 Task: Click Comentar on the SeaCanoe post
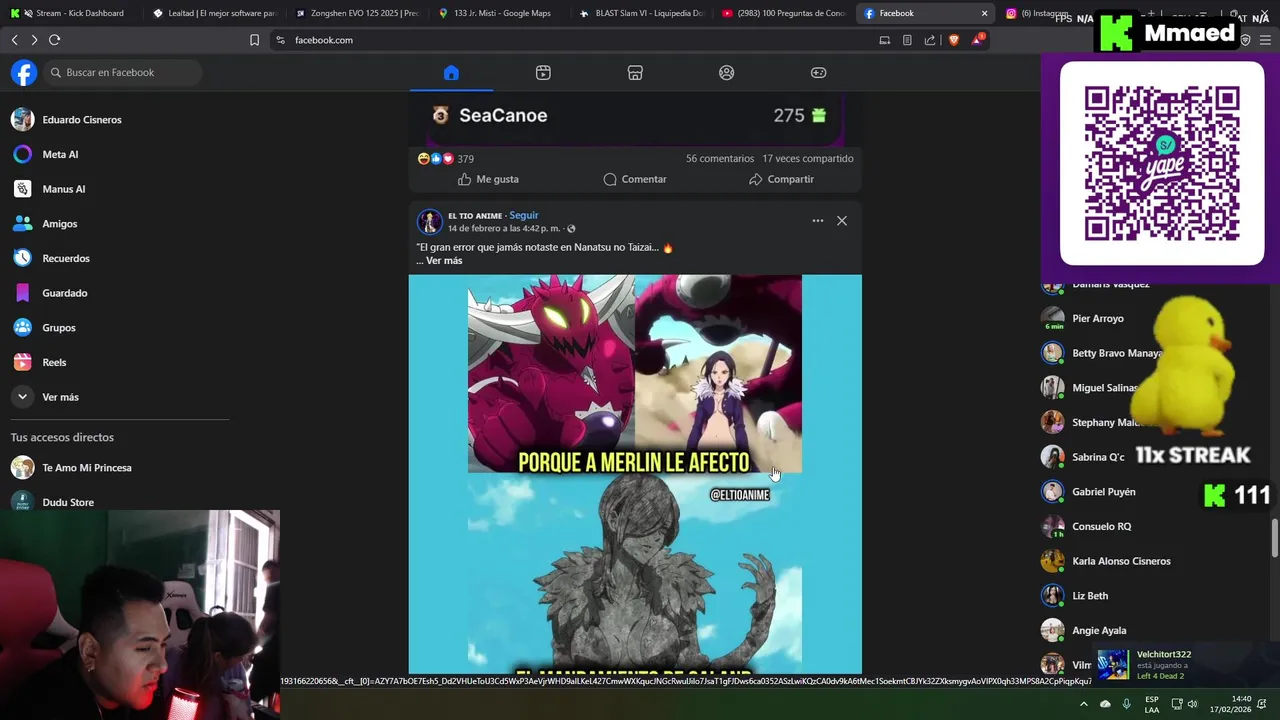tap(634, 179)
